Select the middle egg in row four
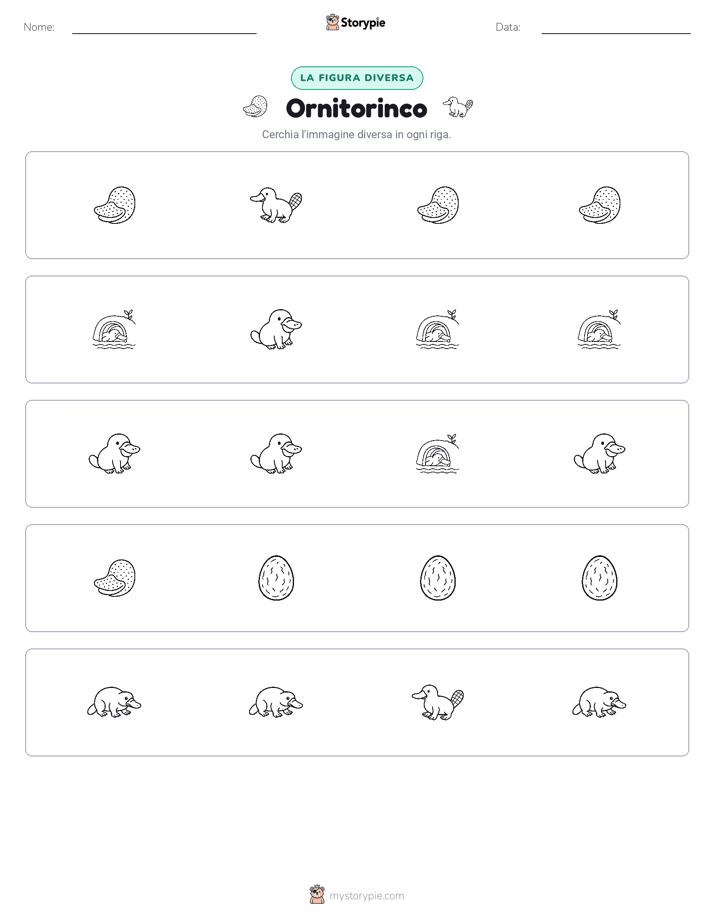The image size is (714, 924). coord(438,578)
